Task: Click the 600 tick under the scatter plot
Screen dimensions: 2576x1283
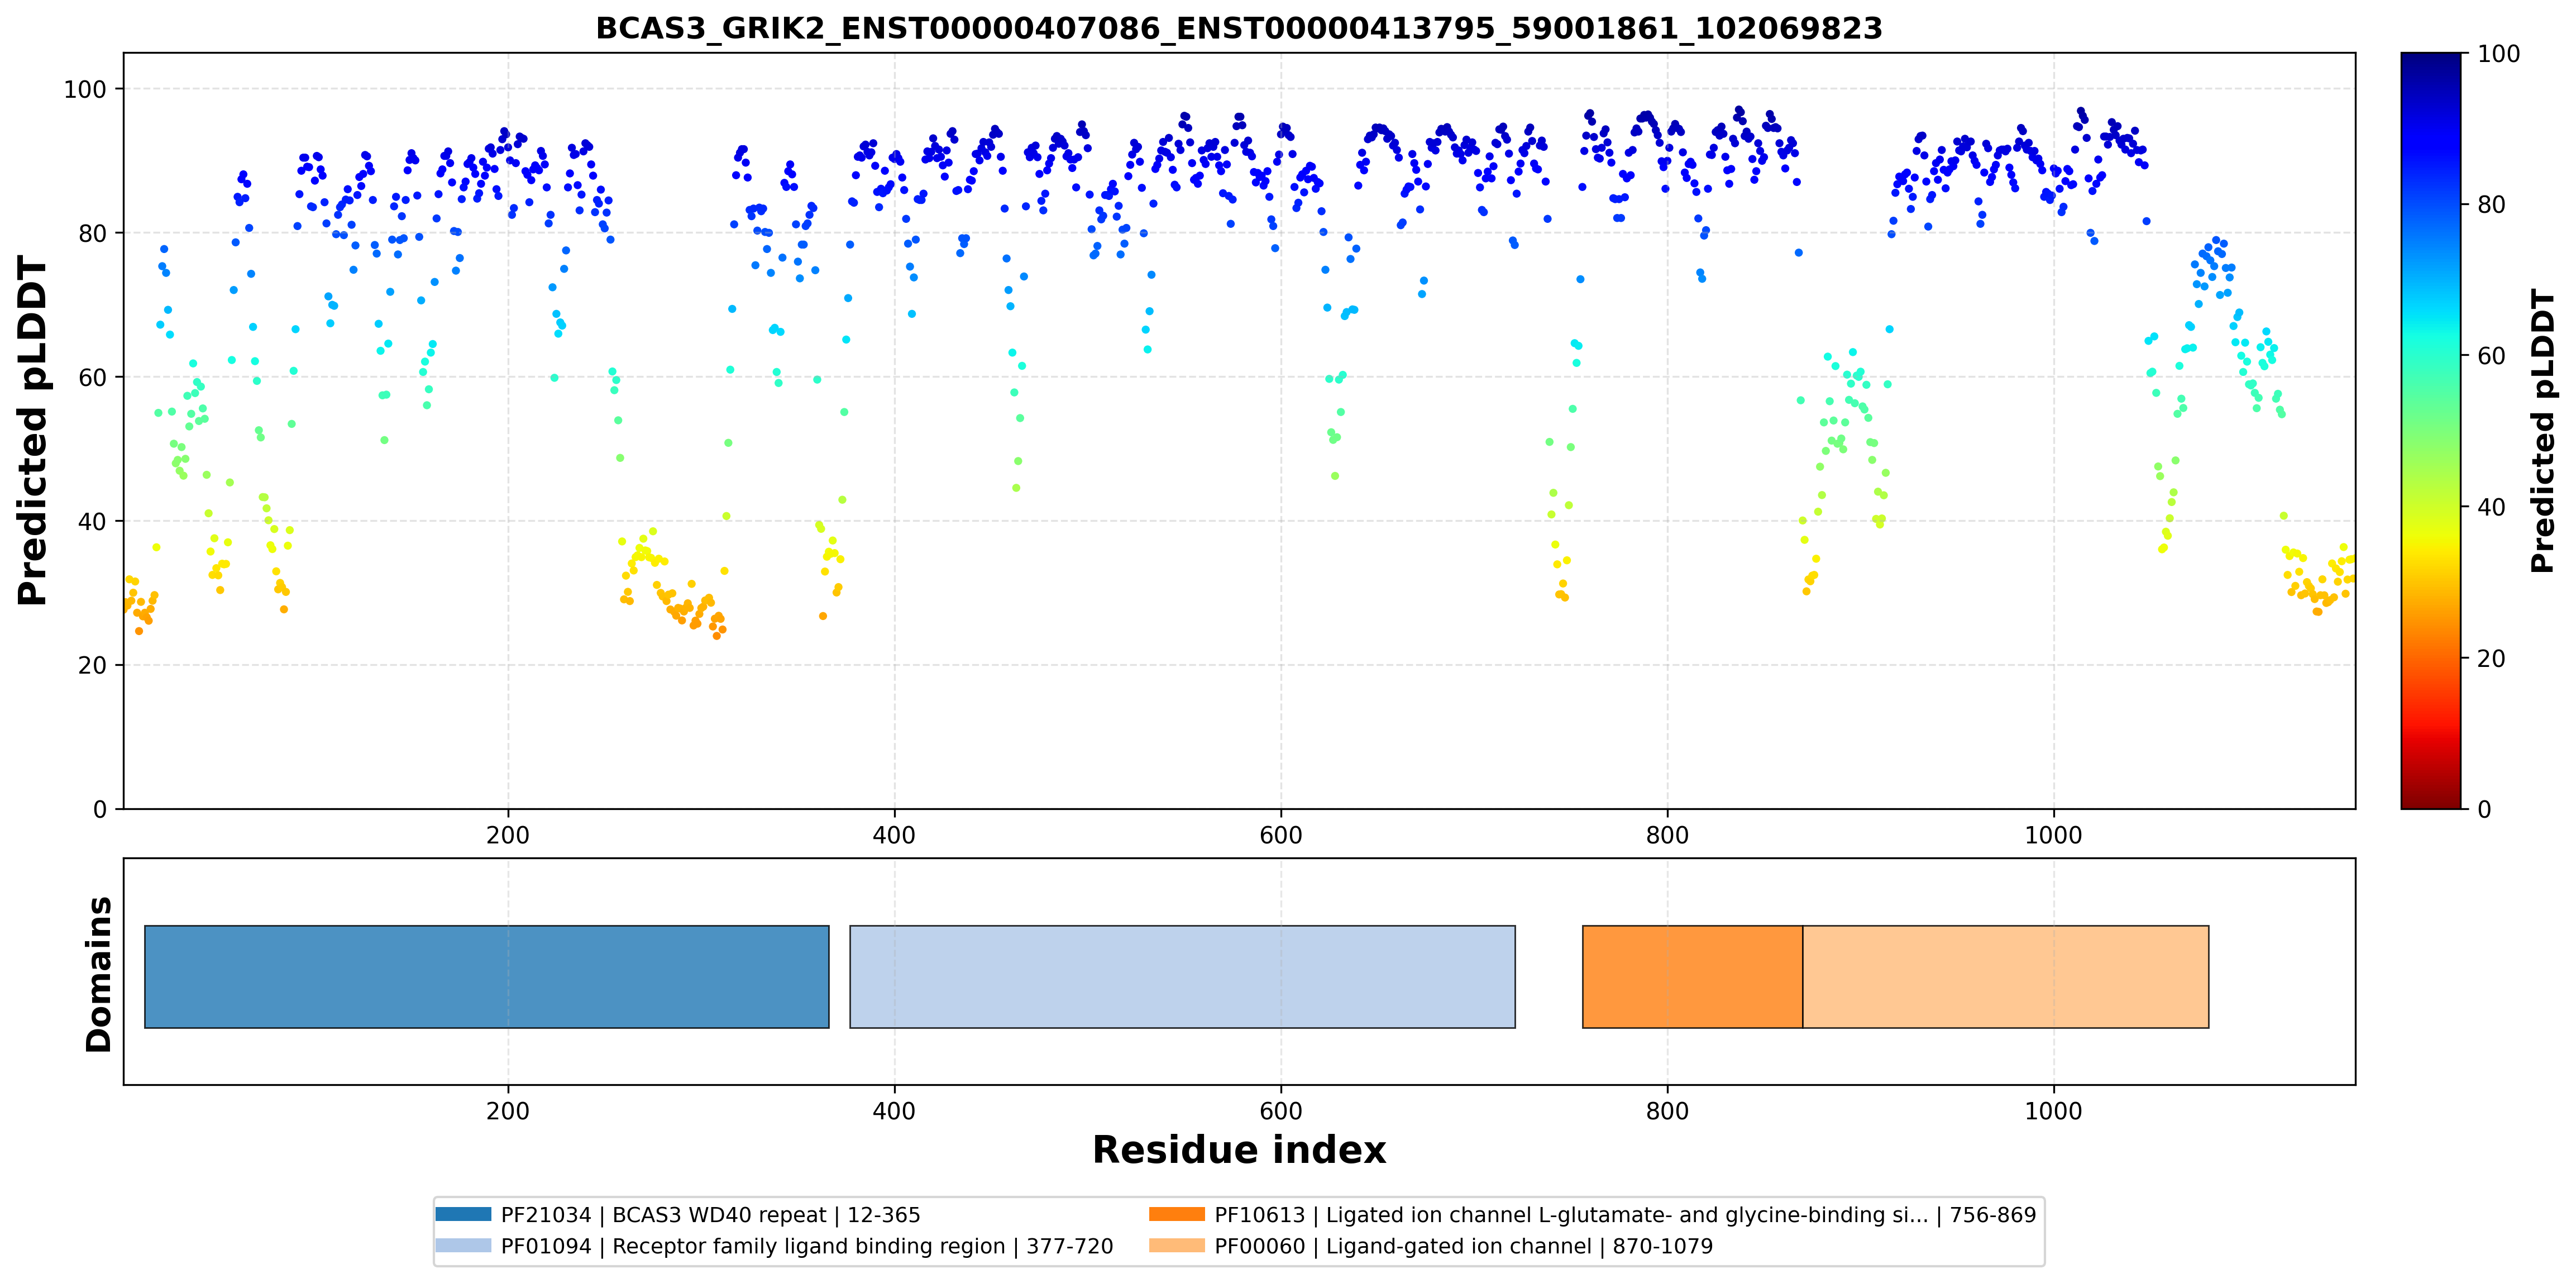Action: (1280, 835)
